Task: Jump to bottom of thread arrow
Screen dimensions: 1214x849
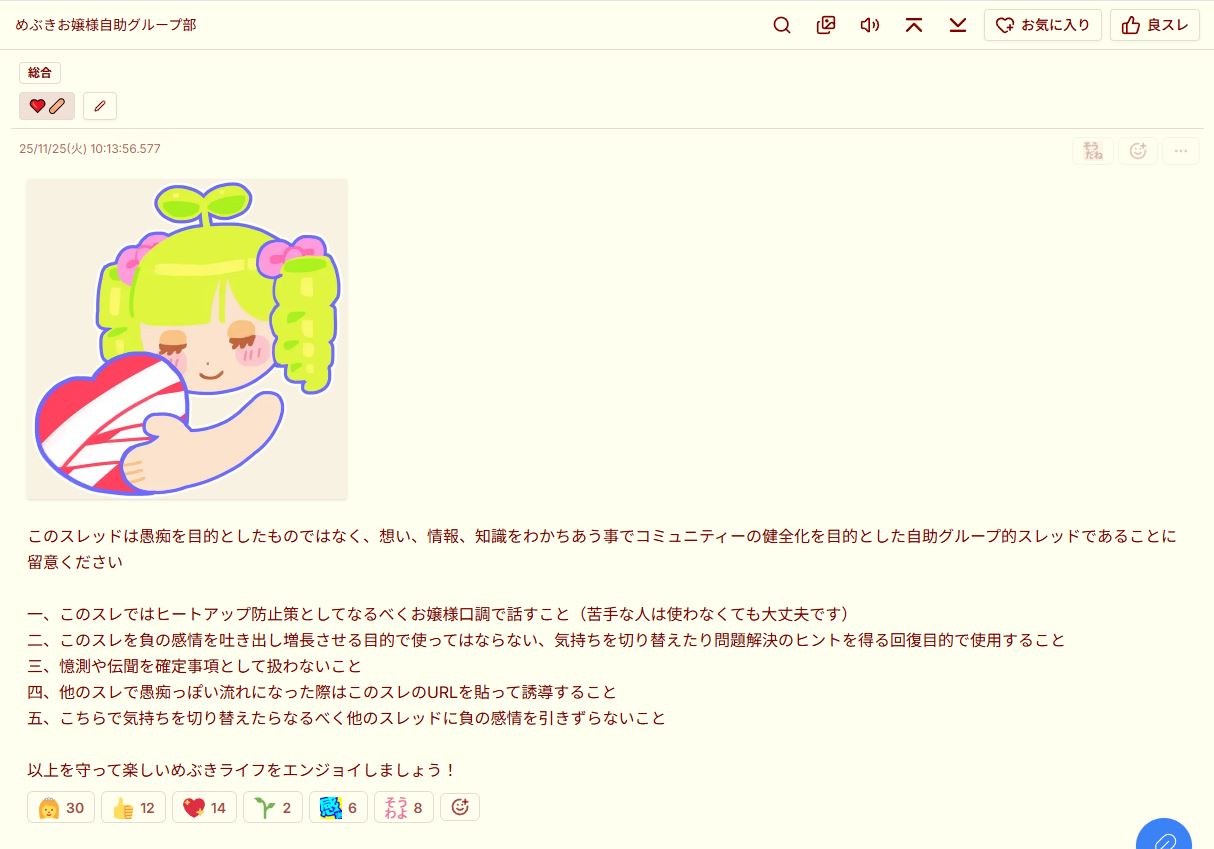Action: (x=958, y=25)
